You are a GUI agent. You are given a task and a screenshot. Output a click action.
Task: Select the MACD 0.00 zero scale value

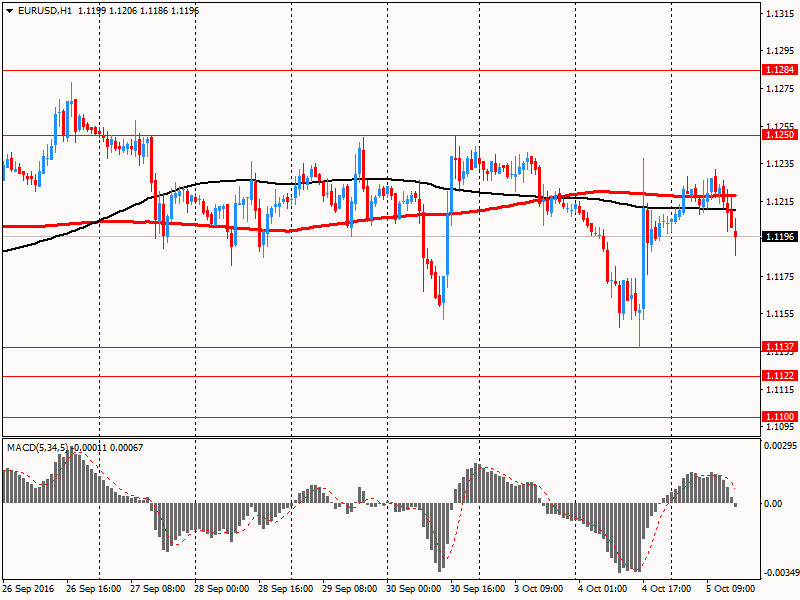pyautogui.click(x=773, y=504)
